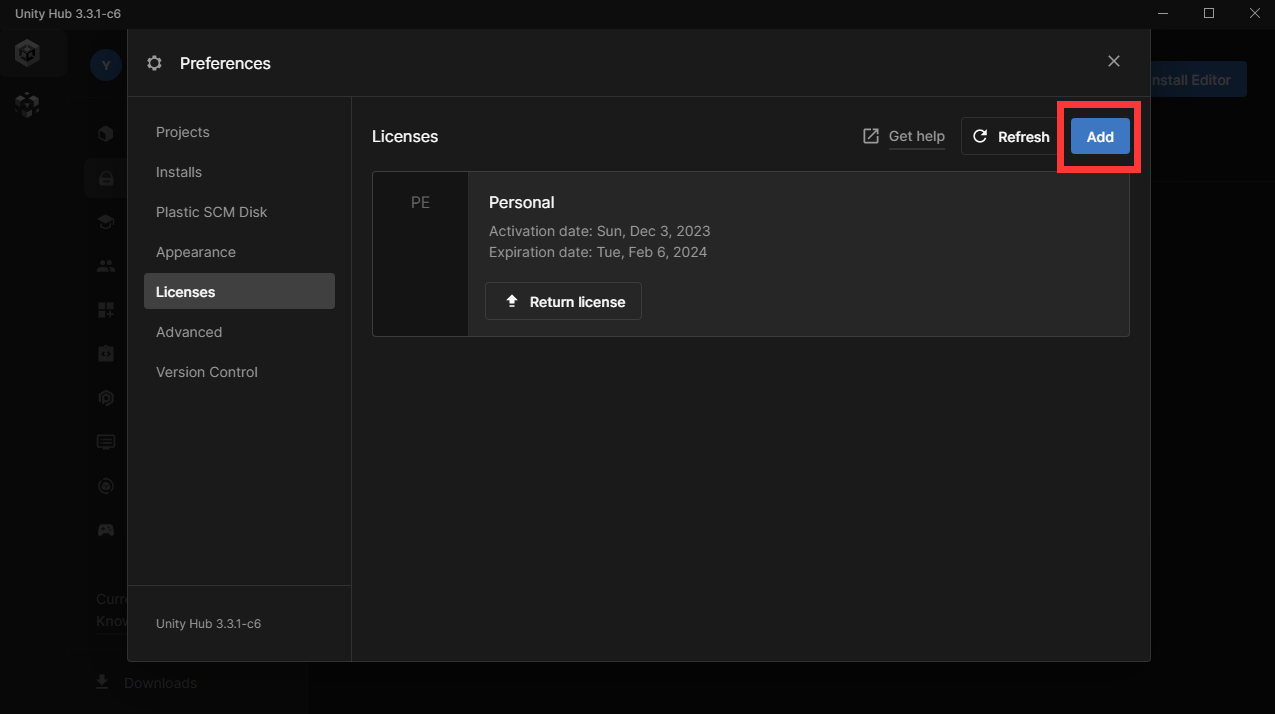Switch to the Installs preferences section
This screenshot has width=1275, height=714.
click(179, 172)
